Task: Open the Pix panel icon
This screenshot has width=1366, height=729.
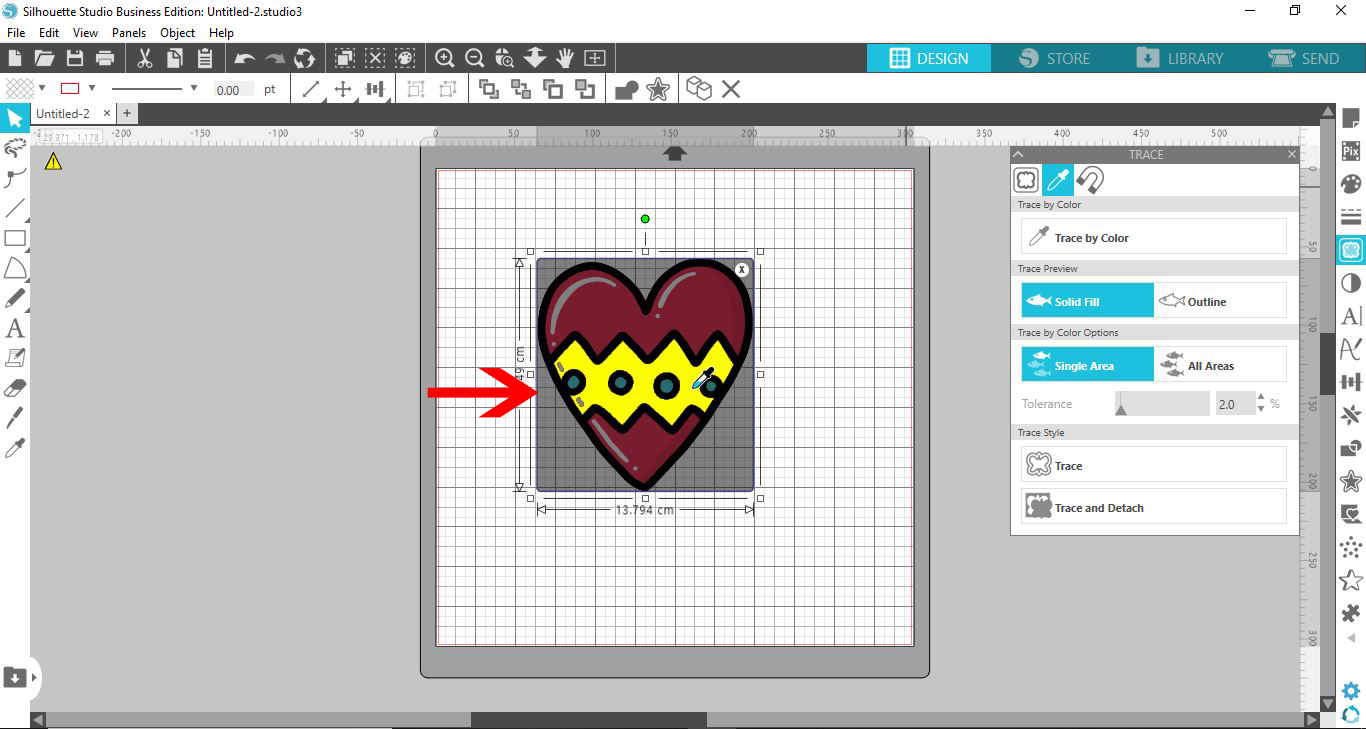Action: [x=1351, y=152]
